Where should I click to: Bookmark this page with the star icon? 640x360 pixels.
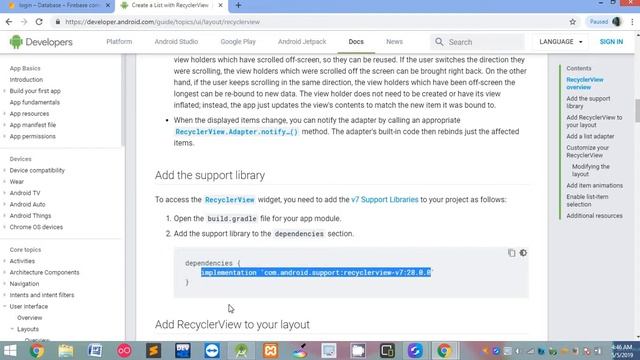pyautogui.click(x=573, y=22)
